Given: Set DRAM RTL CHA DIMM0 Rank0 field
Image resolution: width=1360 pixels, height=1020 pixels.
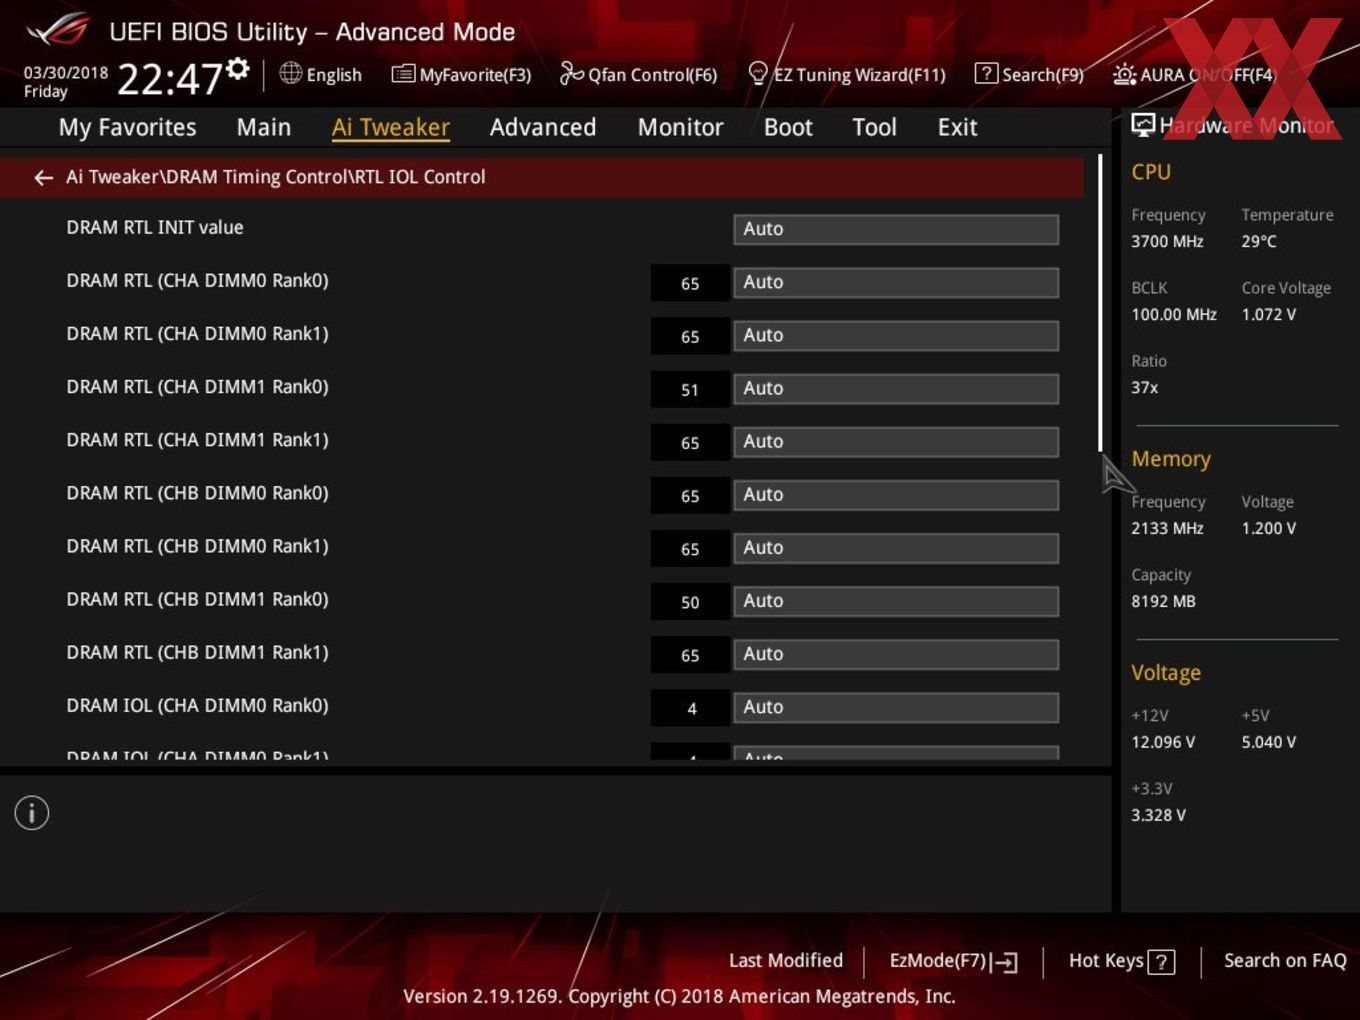Looking at the screenshot, I should click(896, 282).
